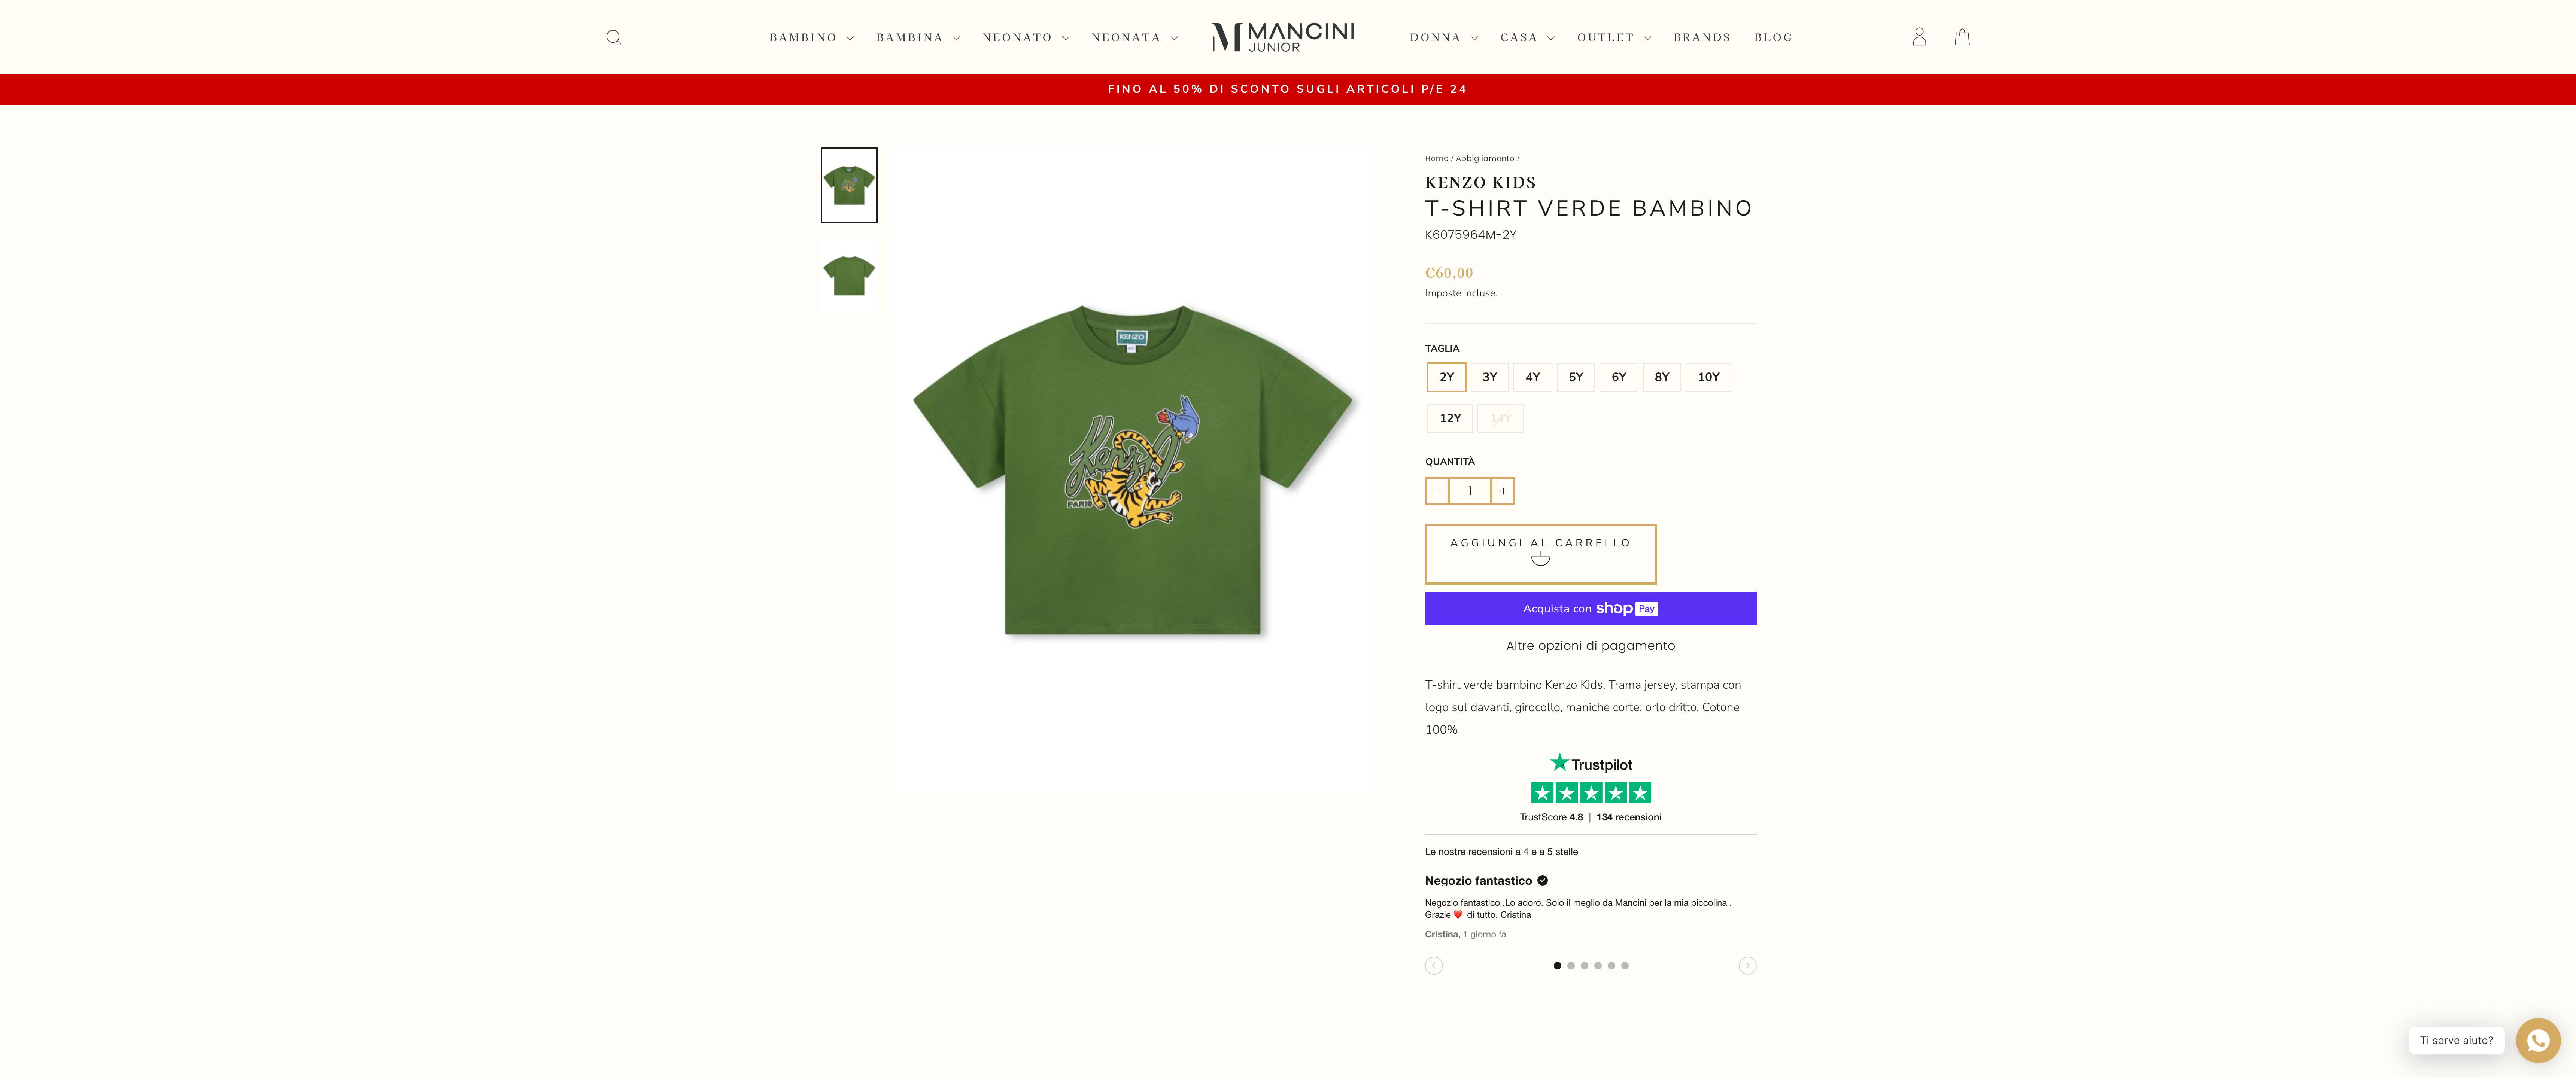Open the shopping bag cart icon
Image resolution: width=2576 pixels, height=1078 pixels.
click(x=1962, y=37)
